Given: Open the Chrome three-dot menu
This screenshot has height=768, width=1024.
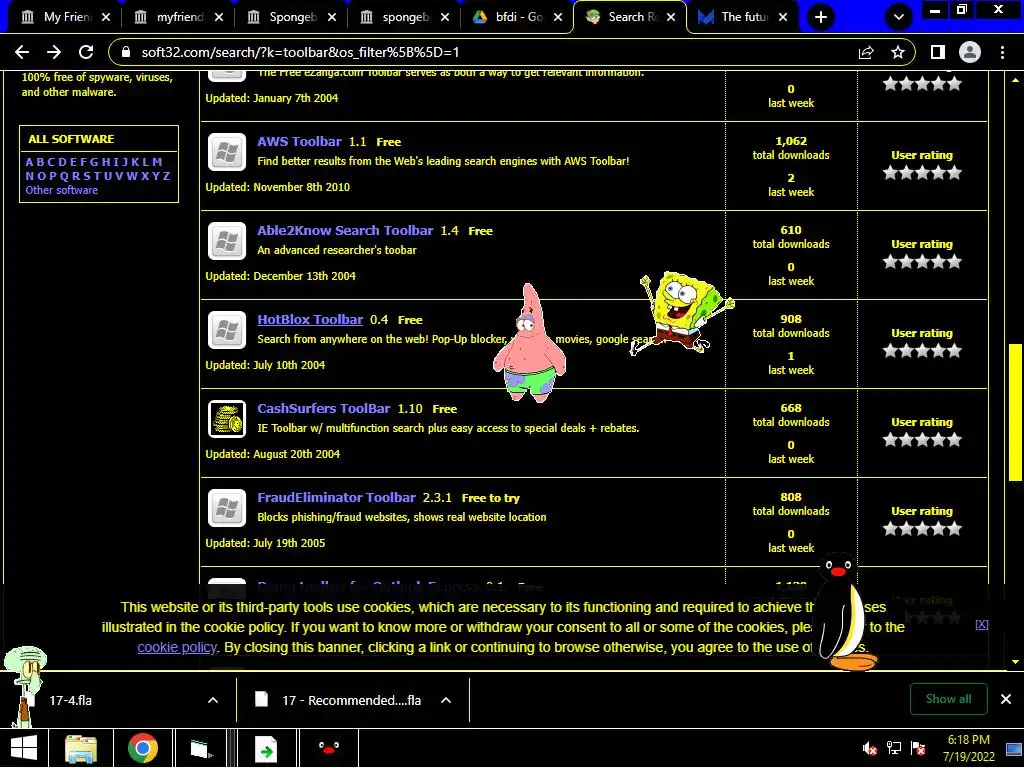Looking at the screenshot, I should pyautogui.click(x=1002, y=52).
